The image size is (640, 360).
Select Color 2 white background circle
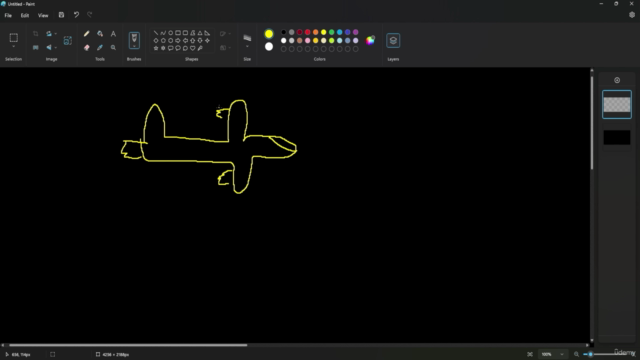click(x=269, y=47)
